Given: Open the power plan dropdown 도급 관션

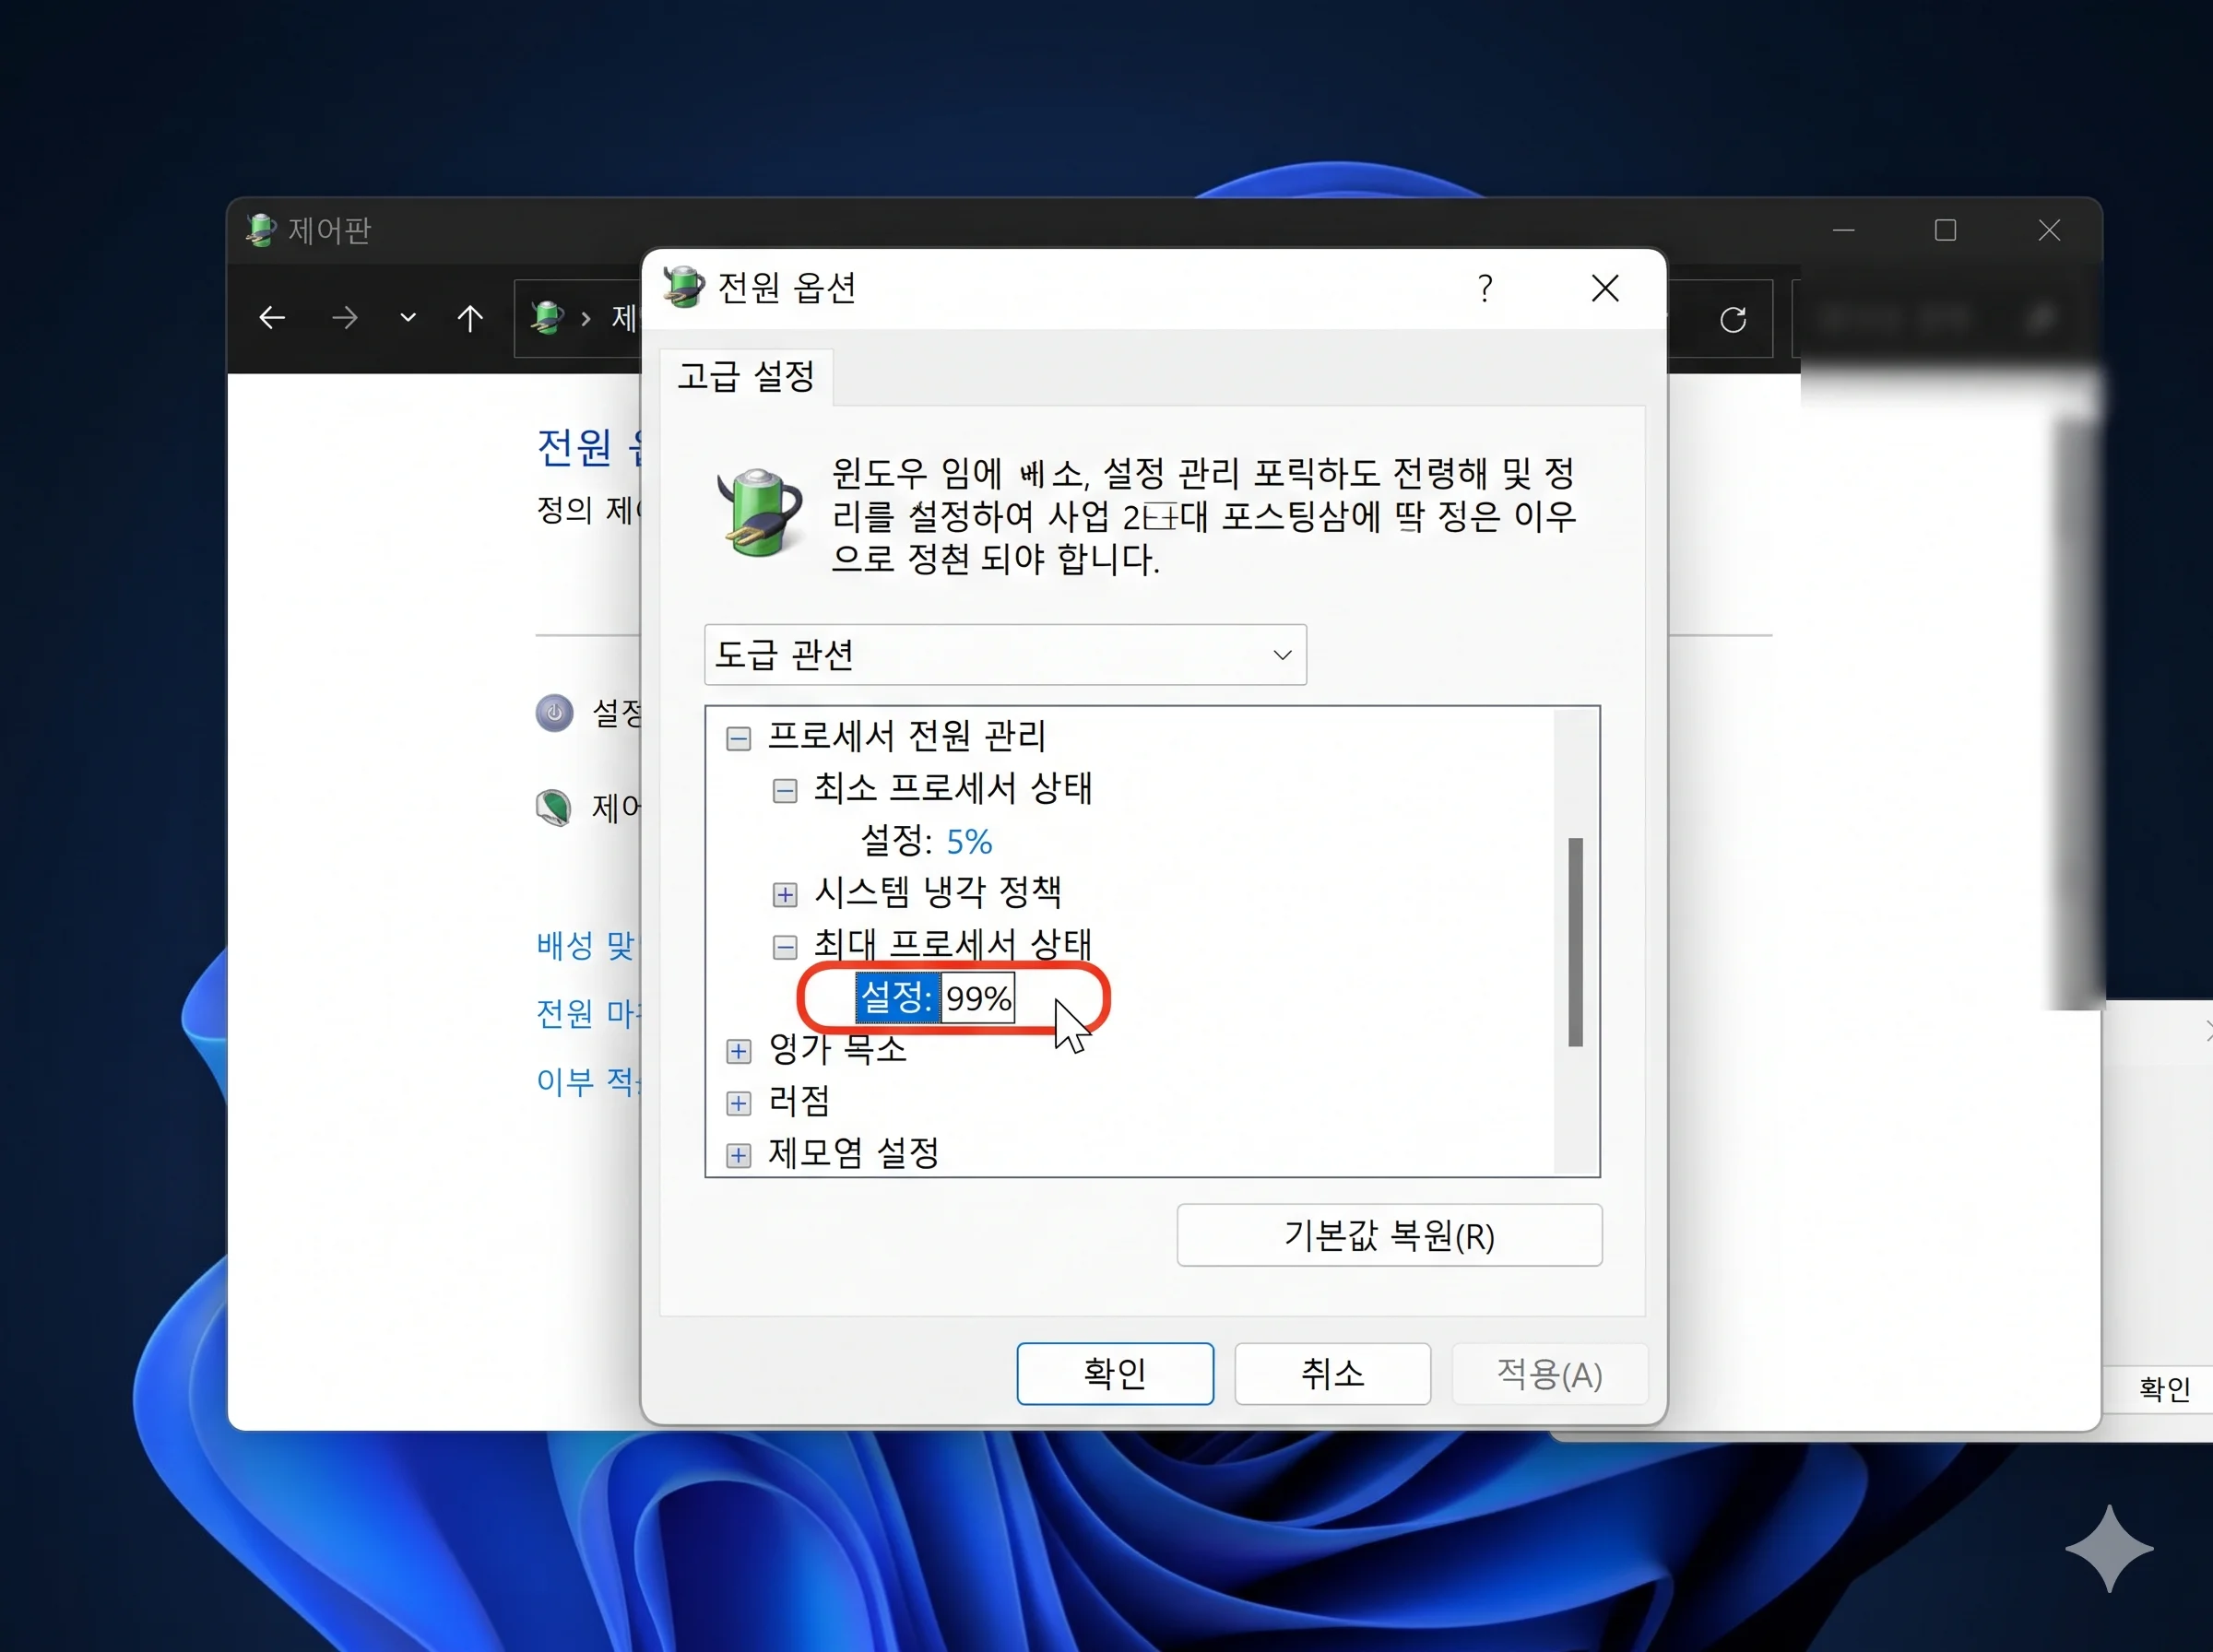Looking at the screenshot, I should pyautogui.click(x=1005, y=654).
